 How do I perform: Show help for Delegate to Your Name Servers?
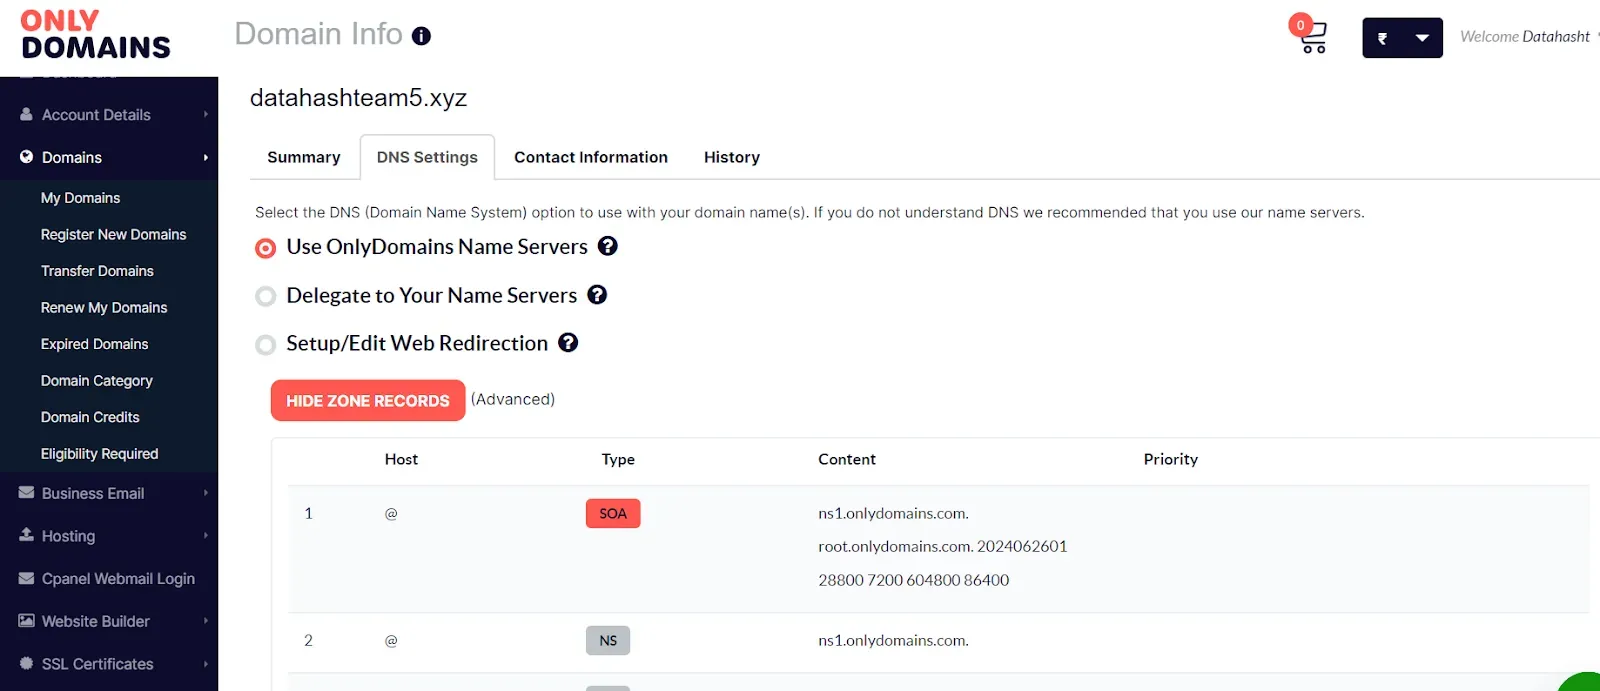(x=597, y=295)
